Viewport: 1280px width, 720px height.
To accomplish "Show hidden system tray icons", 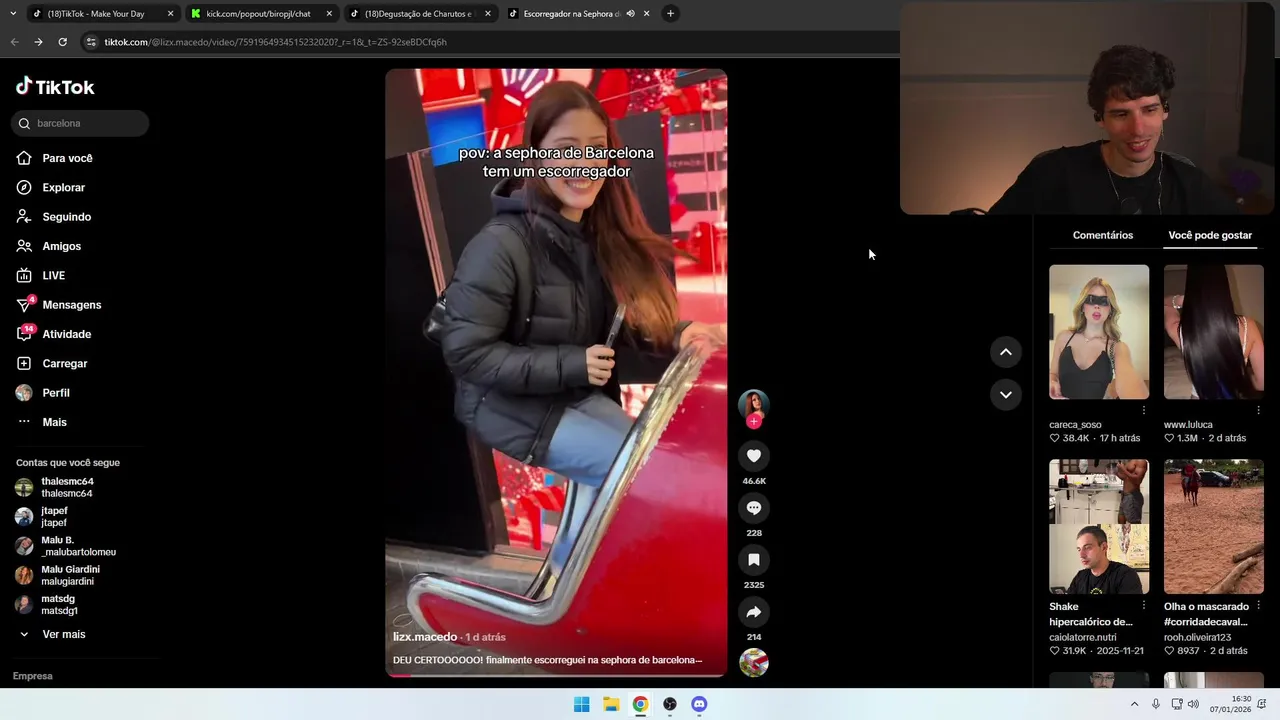I will (x=1134, y=704).
